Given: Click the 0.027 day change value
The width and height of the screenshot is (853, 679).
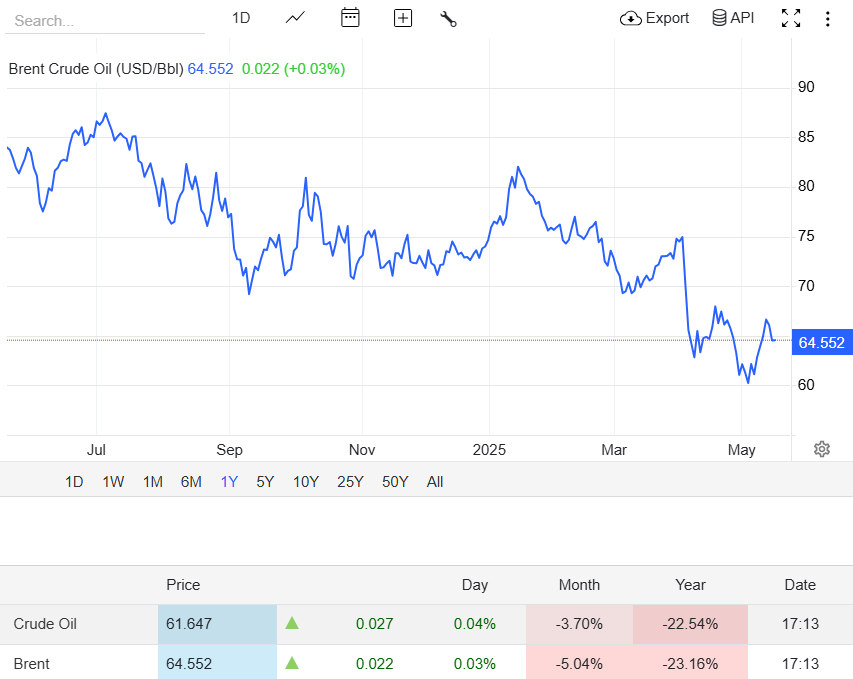Looking at the screenshot, I should click(x=374, y=624).
